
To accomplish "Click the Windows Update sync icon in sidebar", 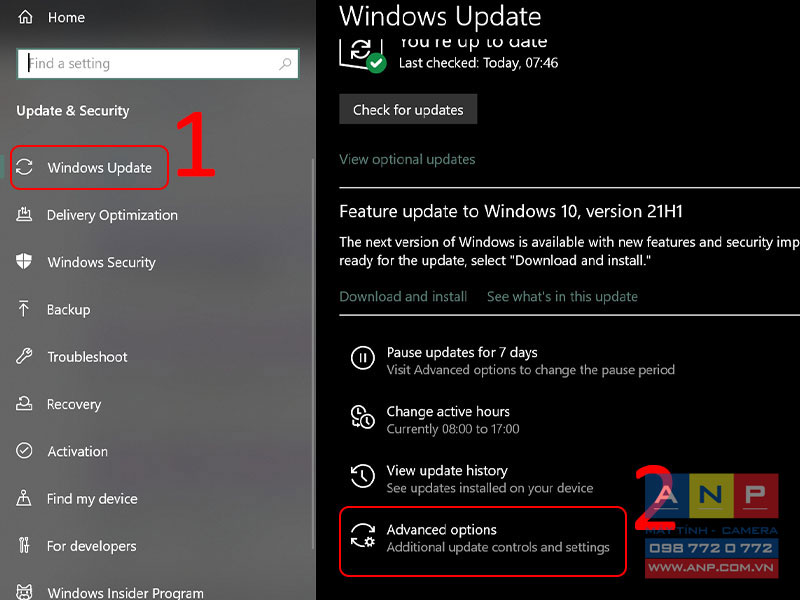I will click(24, 167).
